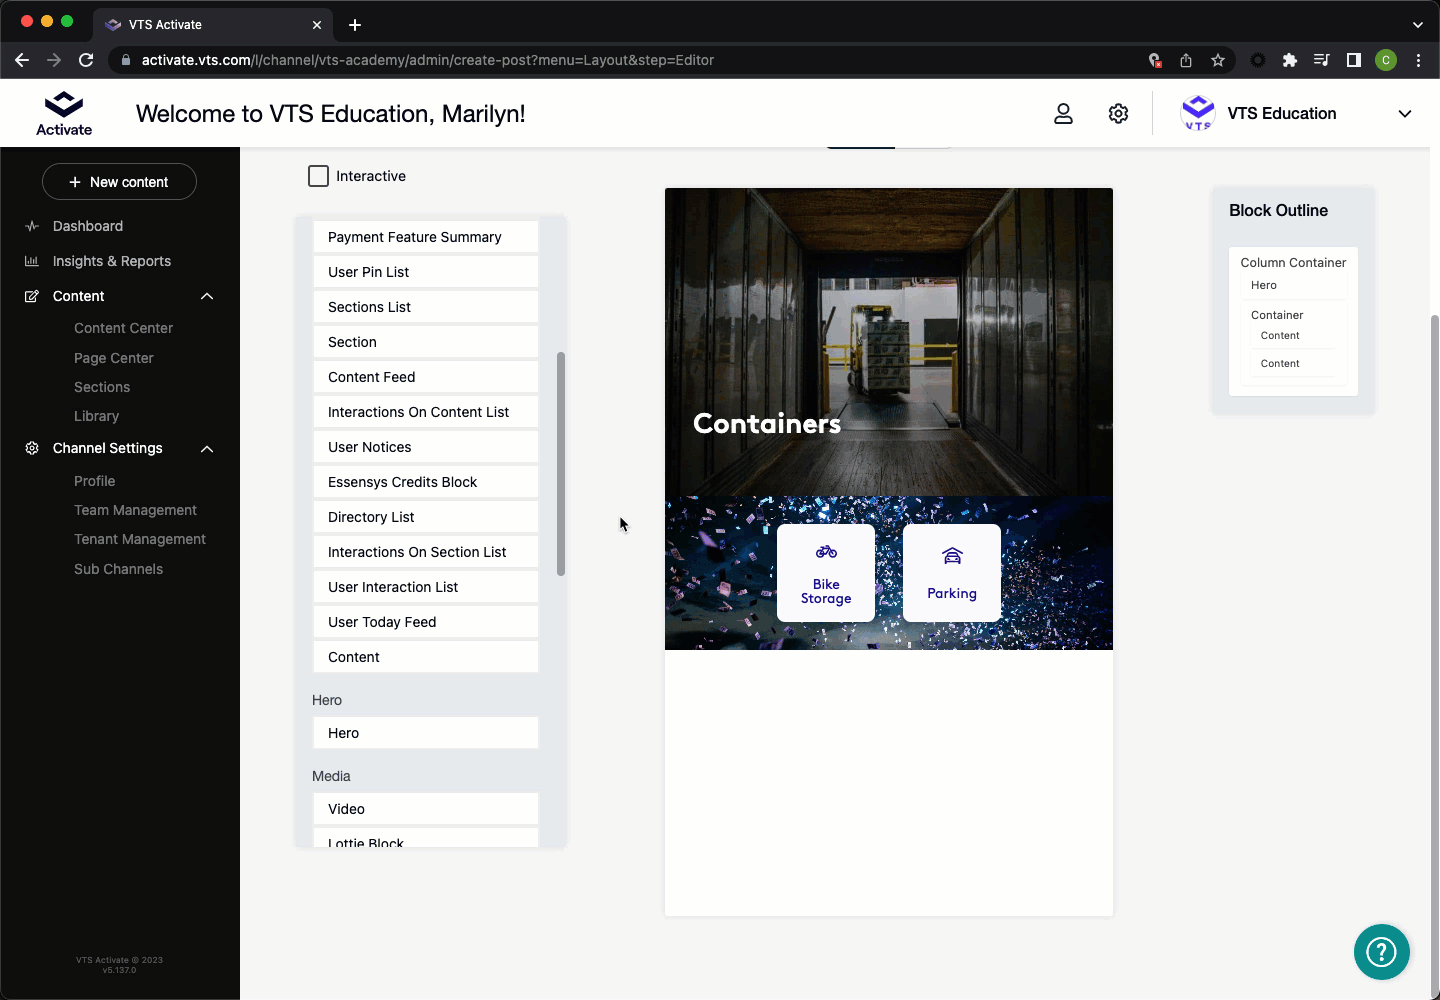Open the user profile icon
Screen dimensions: 1440x1000
[1063, 114]
